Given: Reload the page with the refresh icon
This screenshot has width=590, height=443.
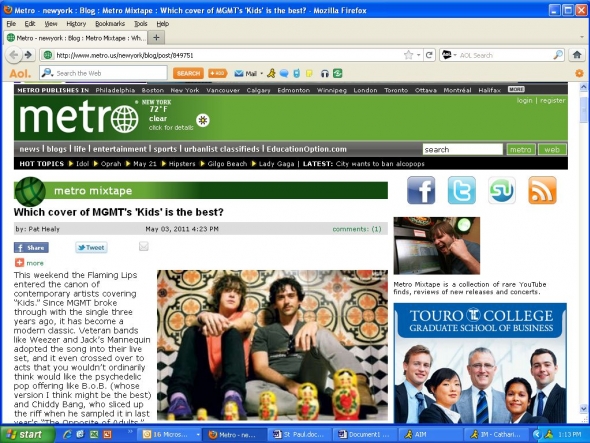Looking at the screenshot, I should pos(429,55).
